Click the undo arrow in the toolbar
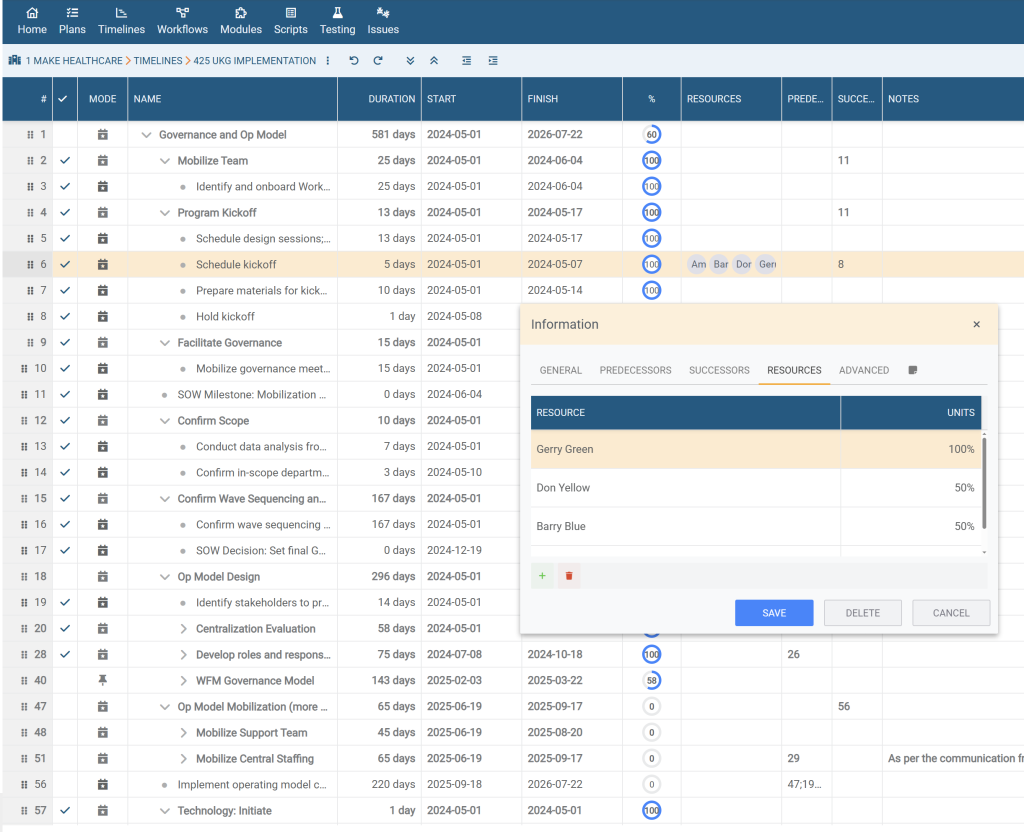1024x832 pixels. (354, 61)
